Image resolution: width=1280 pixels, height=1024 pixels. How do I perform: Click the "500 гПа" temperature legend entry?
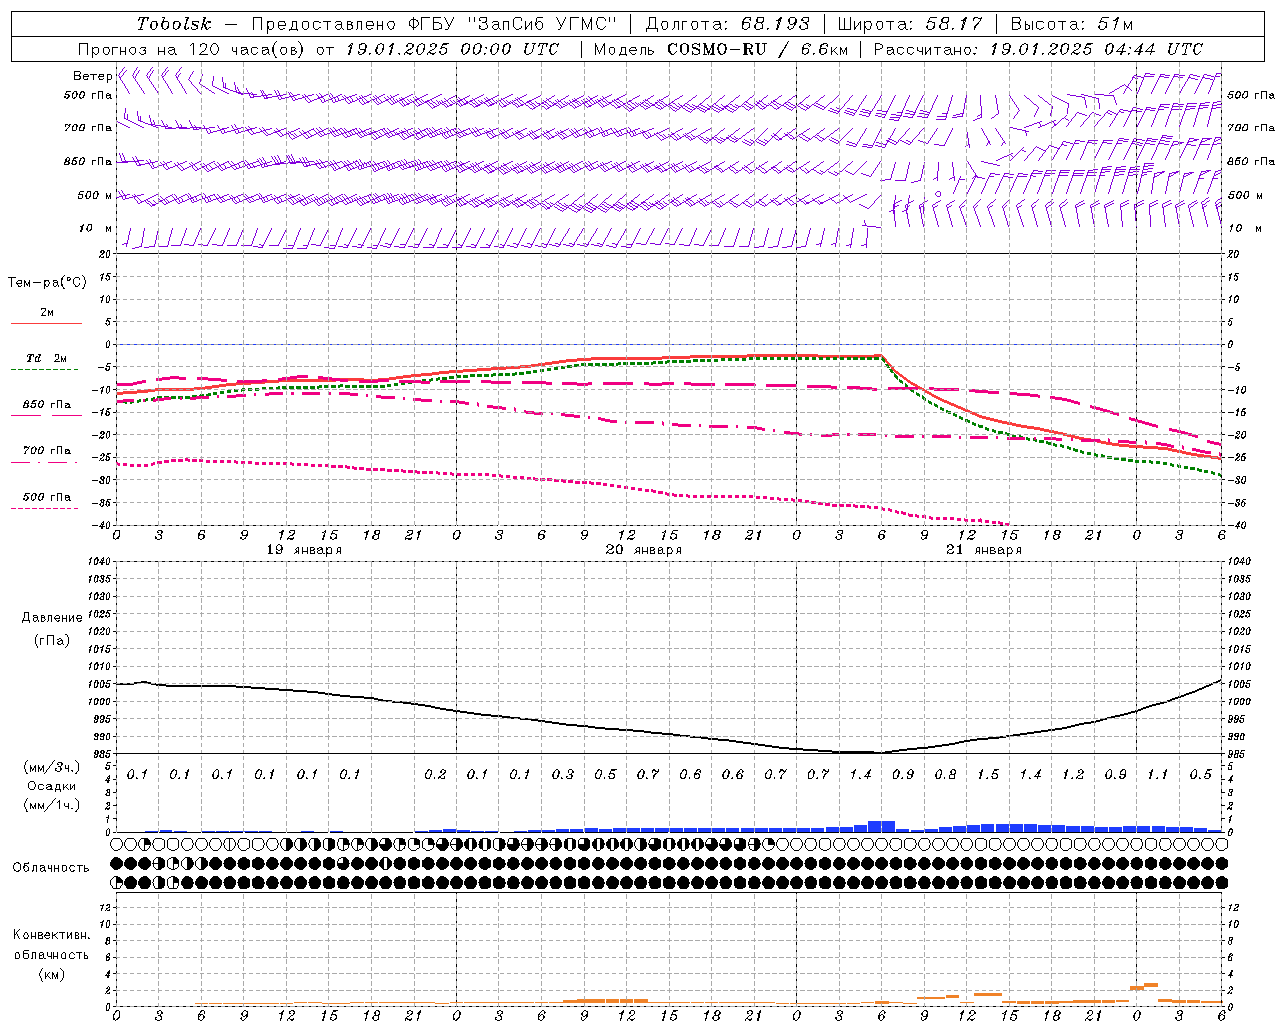(46, 497)
